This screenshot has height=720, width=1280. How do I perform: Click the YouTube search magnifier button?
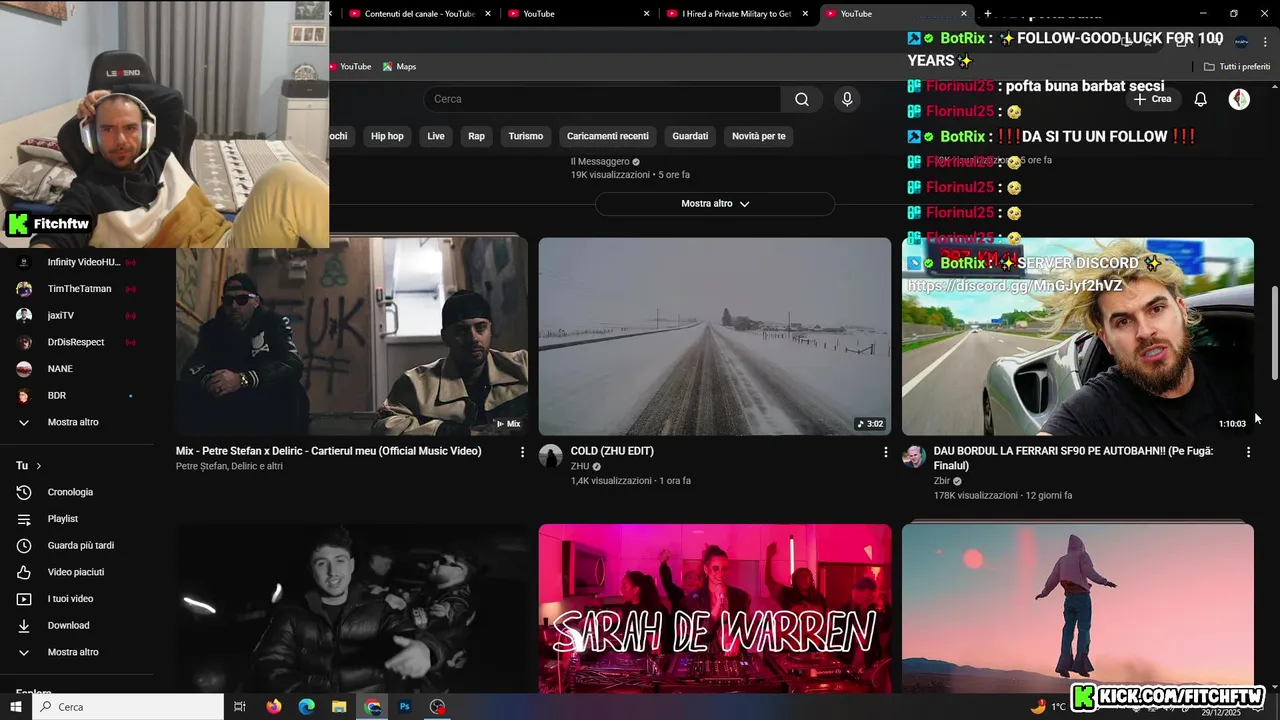point(802,99)
